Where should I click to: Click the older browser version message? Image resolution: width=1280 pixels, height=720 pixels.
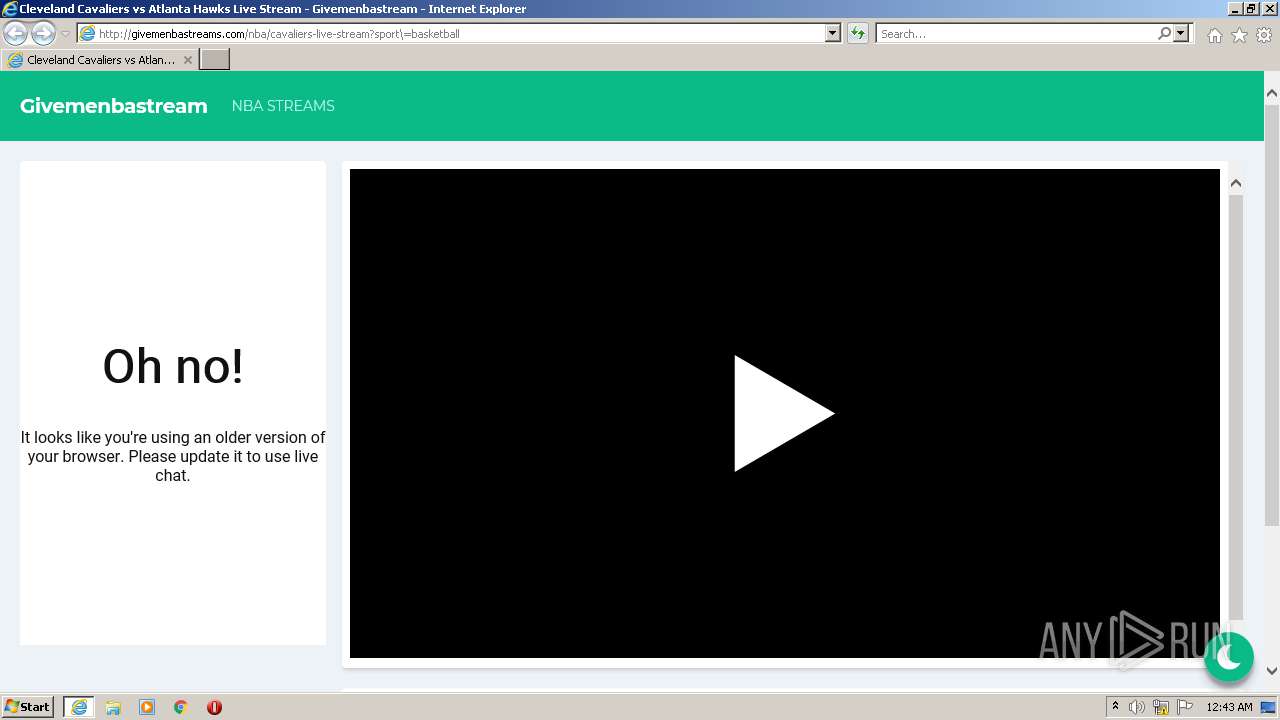[x=173, y=456]
